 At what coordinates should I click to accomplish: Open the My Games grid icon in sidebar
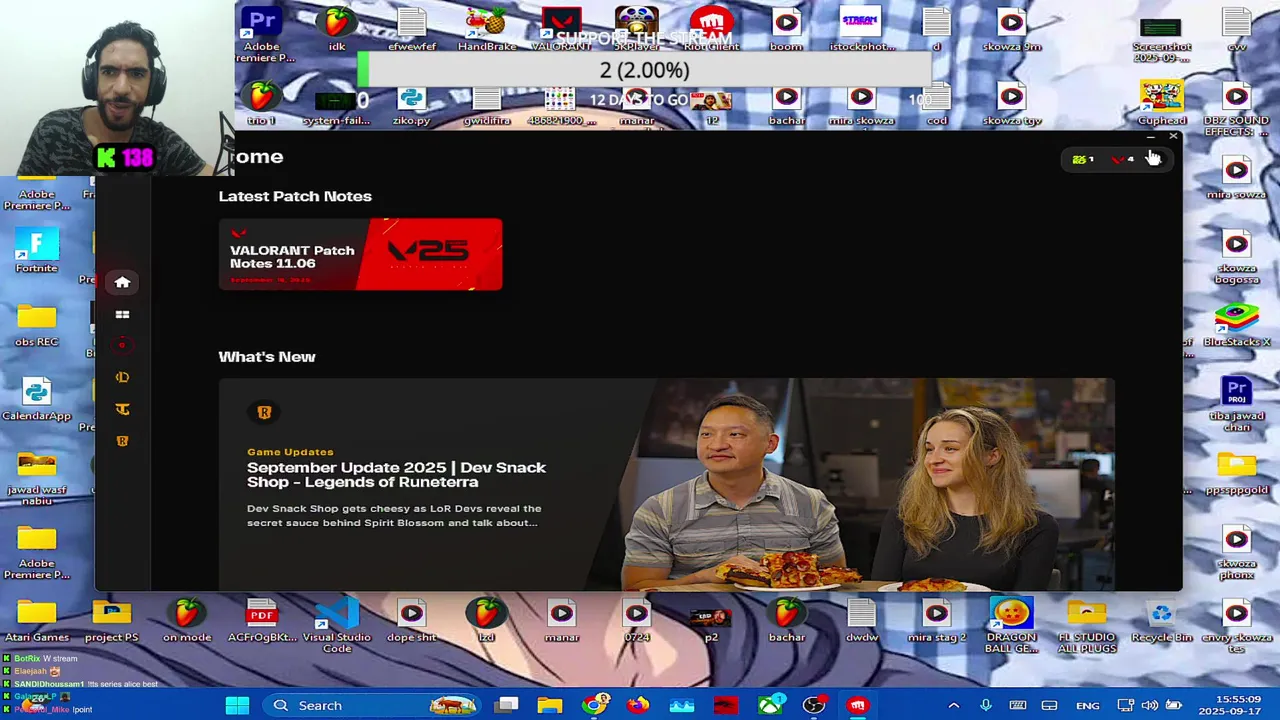(x=122, y=314)
